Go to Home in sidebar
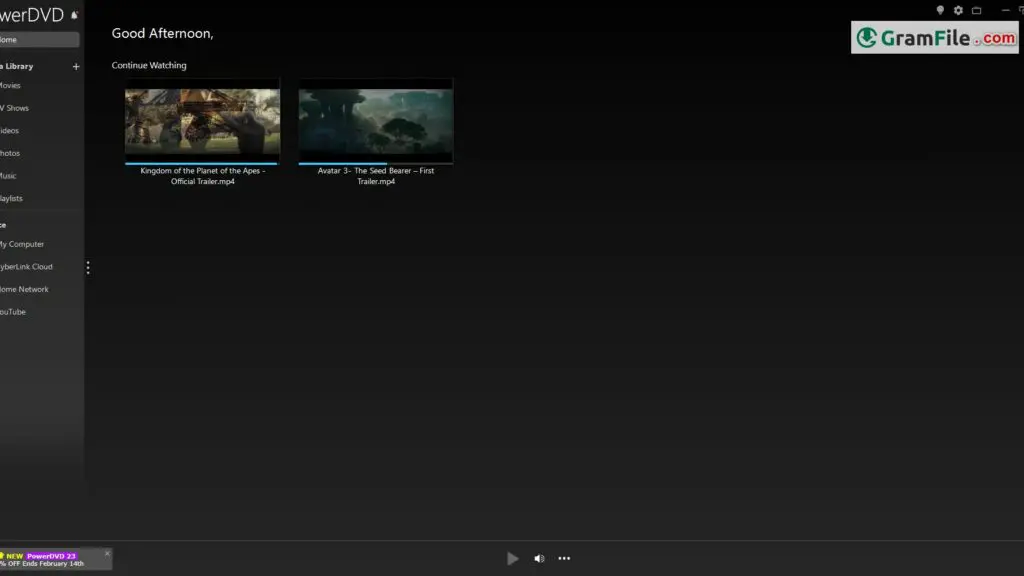 click(x=39, y=40)
